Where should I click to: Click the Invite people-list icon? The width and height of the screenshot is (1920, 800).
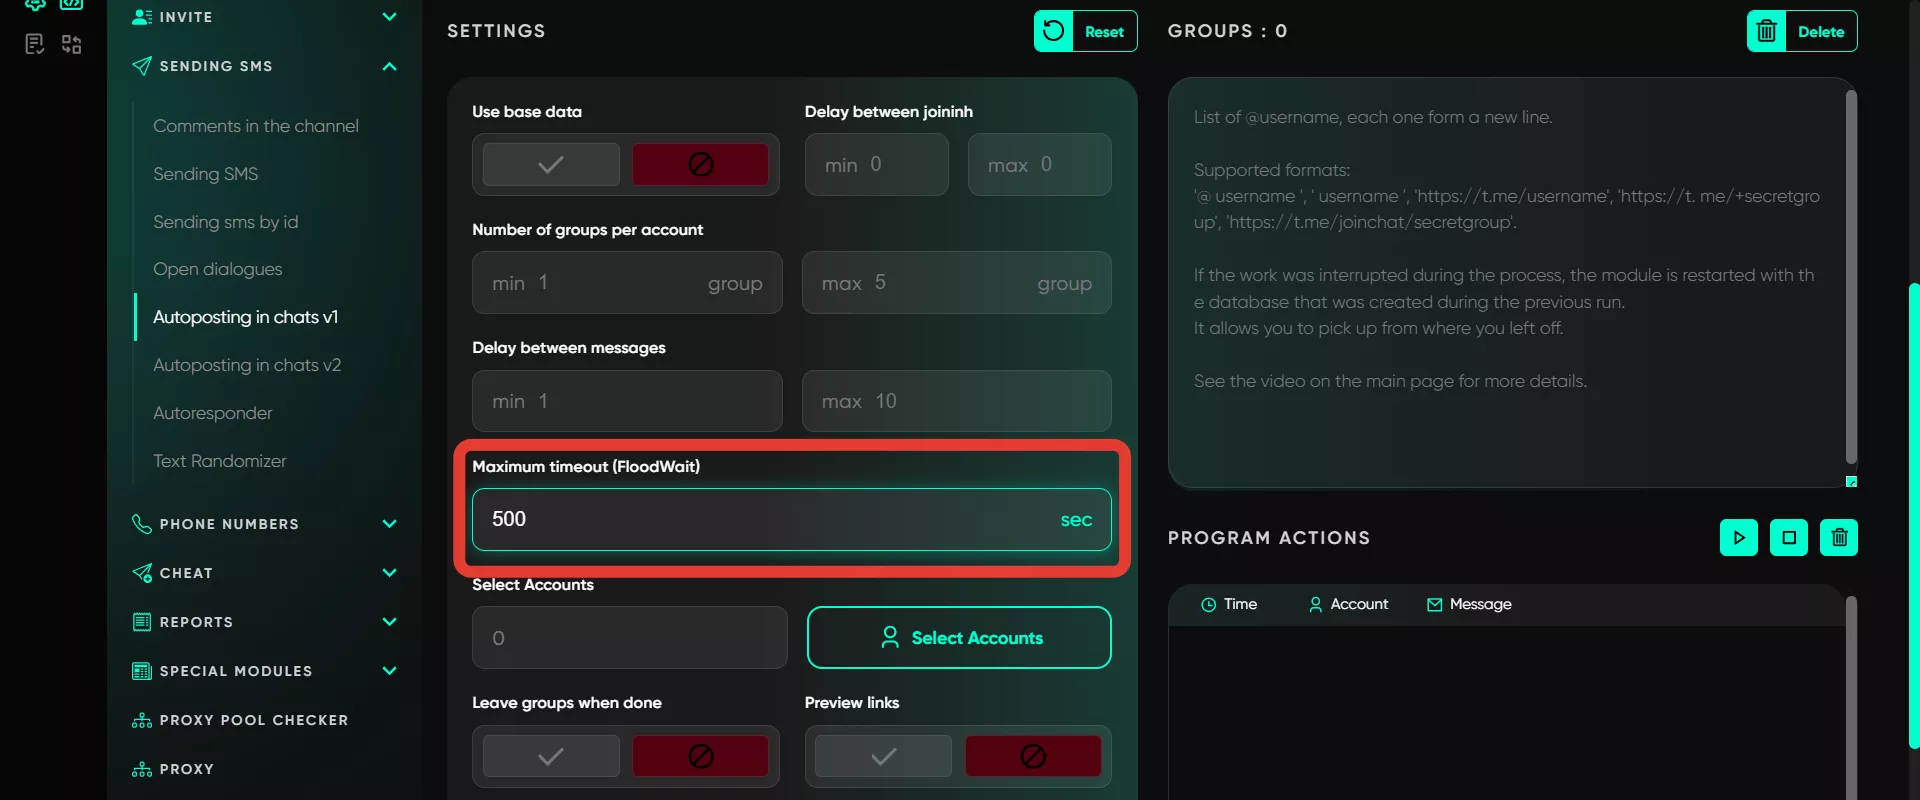point(142,17)
